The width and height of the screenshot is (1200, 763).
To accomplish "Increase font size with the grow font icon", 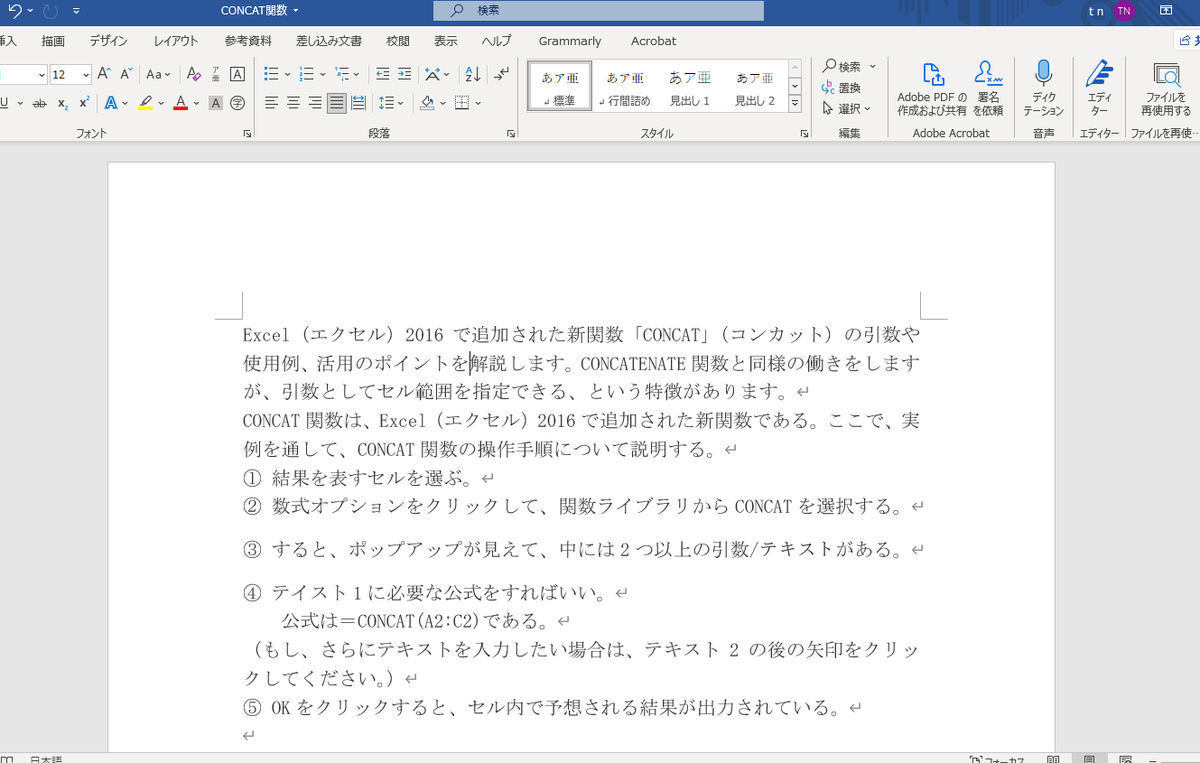I will tap(104, 74).
